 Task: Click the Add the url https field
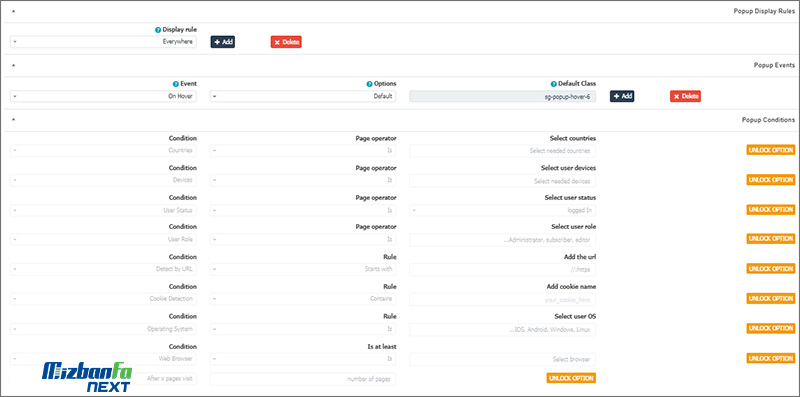503,269
